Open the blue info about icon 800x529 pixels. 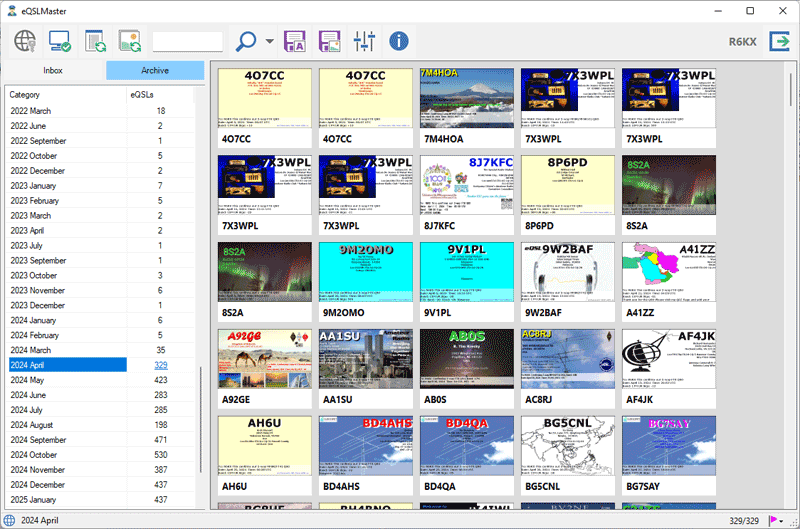click(x=399, y=41)
